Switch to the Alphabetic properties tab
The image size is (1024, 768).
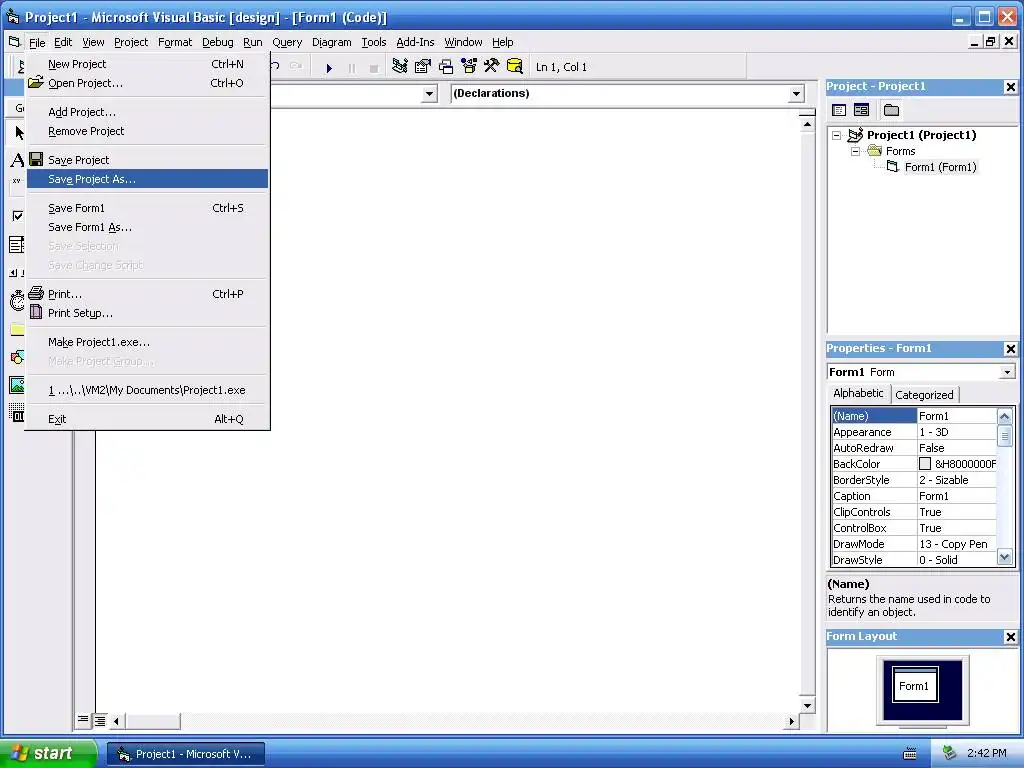tap(858, 393)
